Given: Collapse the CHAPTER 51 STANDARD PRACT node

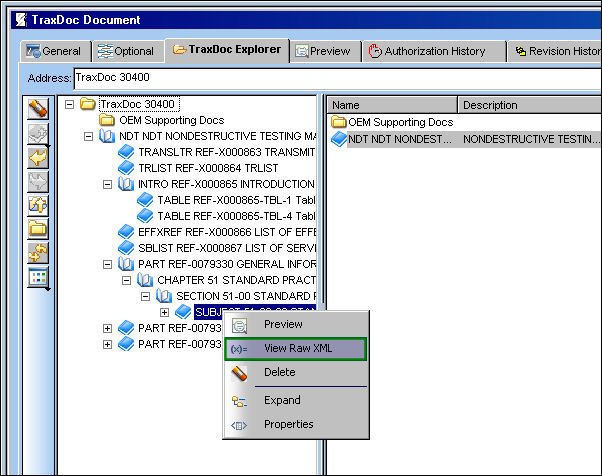Looking at the screenshot, I should coord(126,280).
